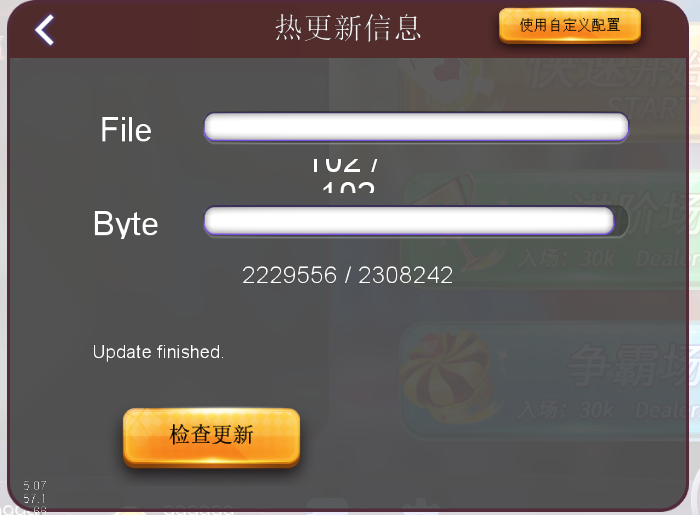Click the FPS stats readout at bottom-left

click(x=35, y=497)
